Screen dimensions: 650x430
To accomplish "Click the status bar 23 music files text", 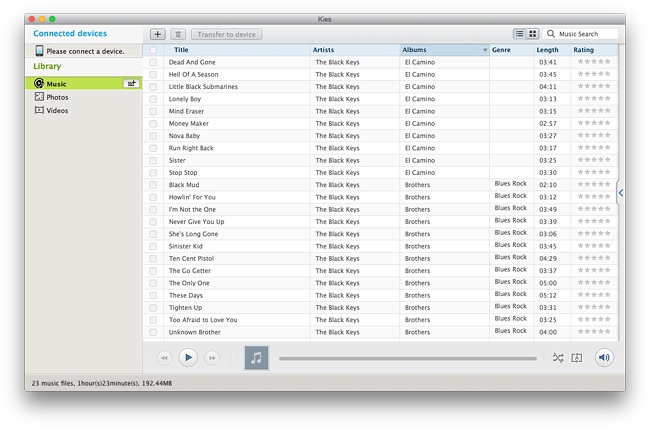I will (x=102, y=383).
